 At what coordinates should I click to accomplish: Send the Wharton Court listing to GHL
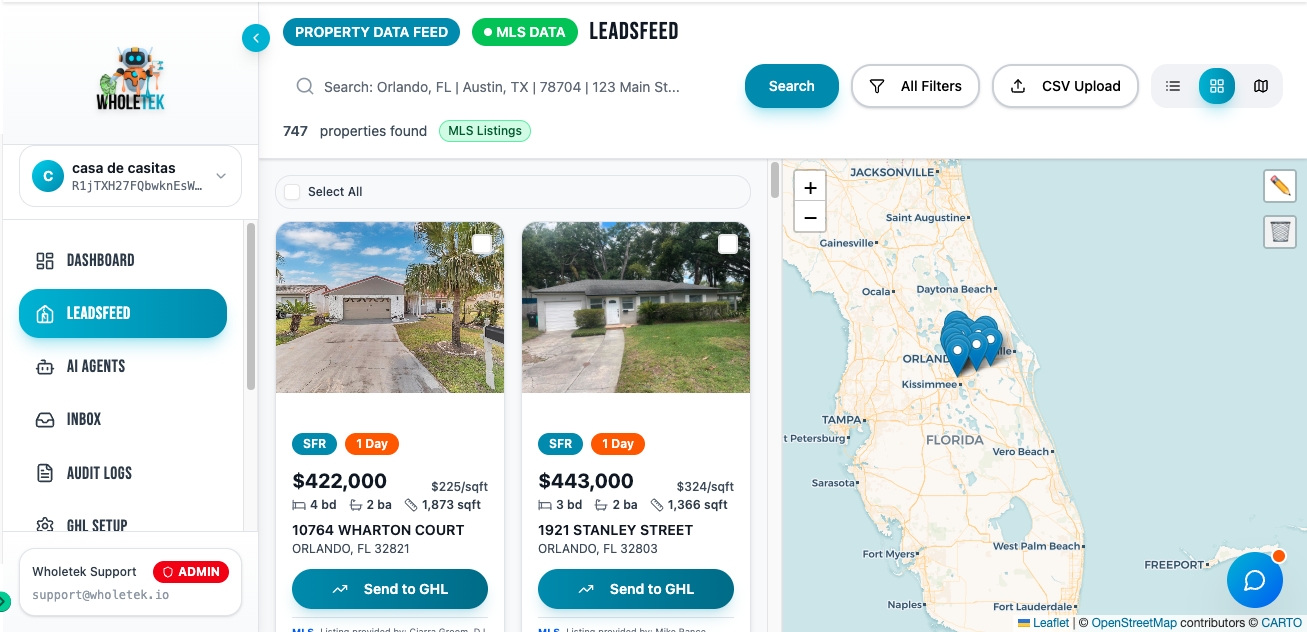click(x=389, y=589)
